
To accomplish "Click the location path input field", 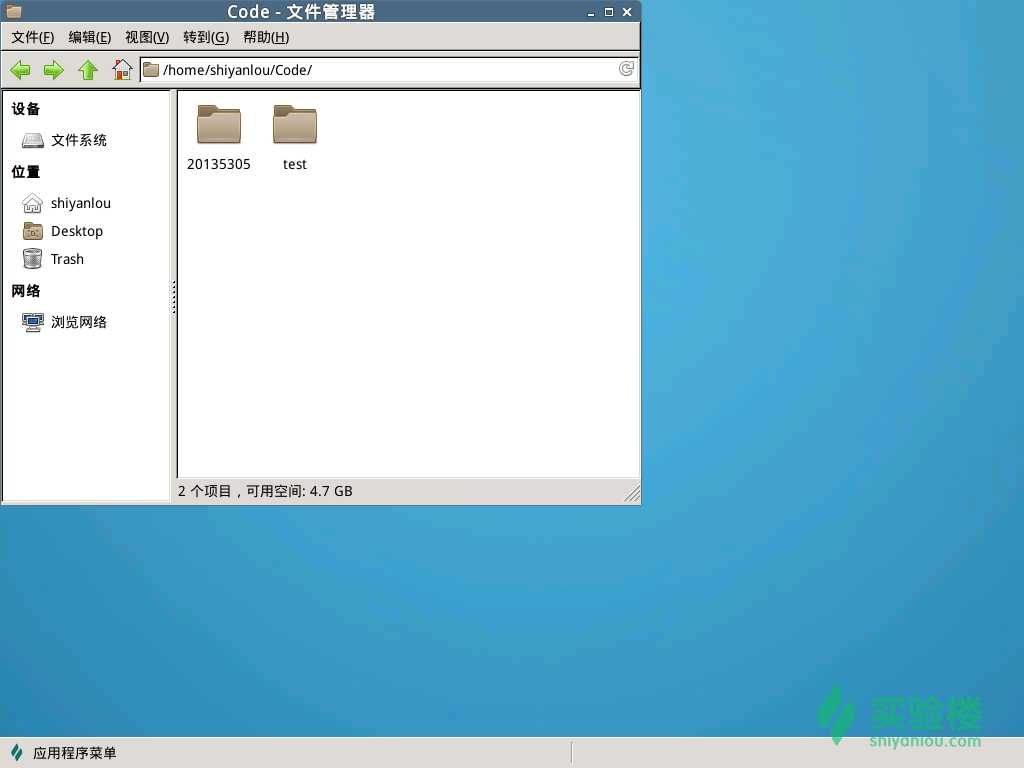I will coord(389,69).
